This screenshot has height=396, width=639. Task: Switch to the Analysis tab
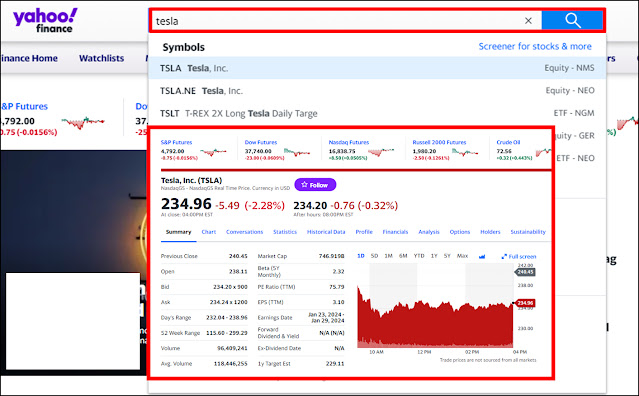pos(429,232)
